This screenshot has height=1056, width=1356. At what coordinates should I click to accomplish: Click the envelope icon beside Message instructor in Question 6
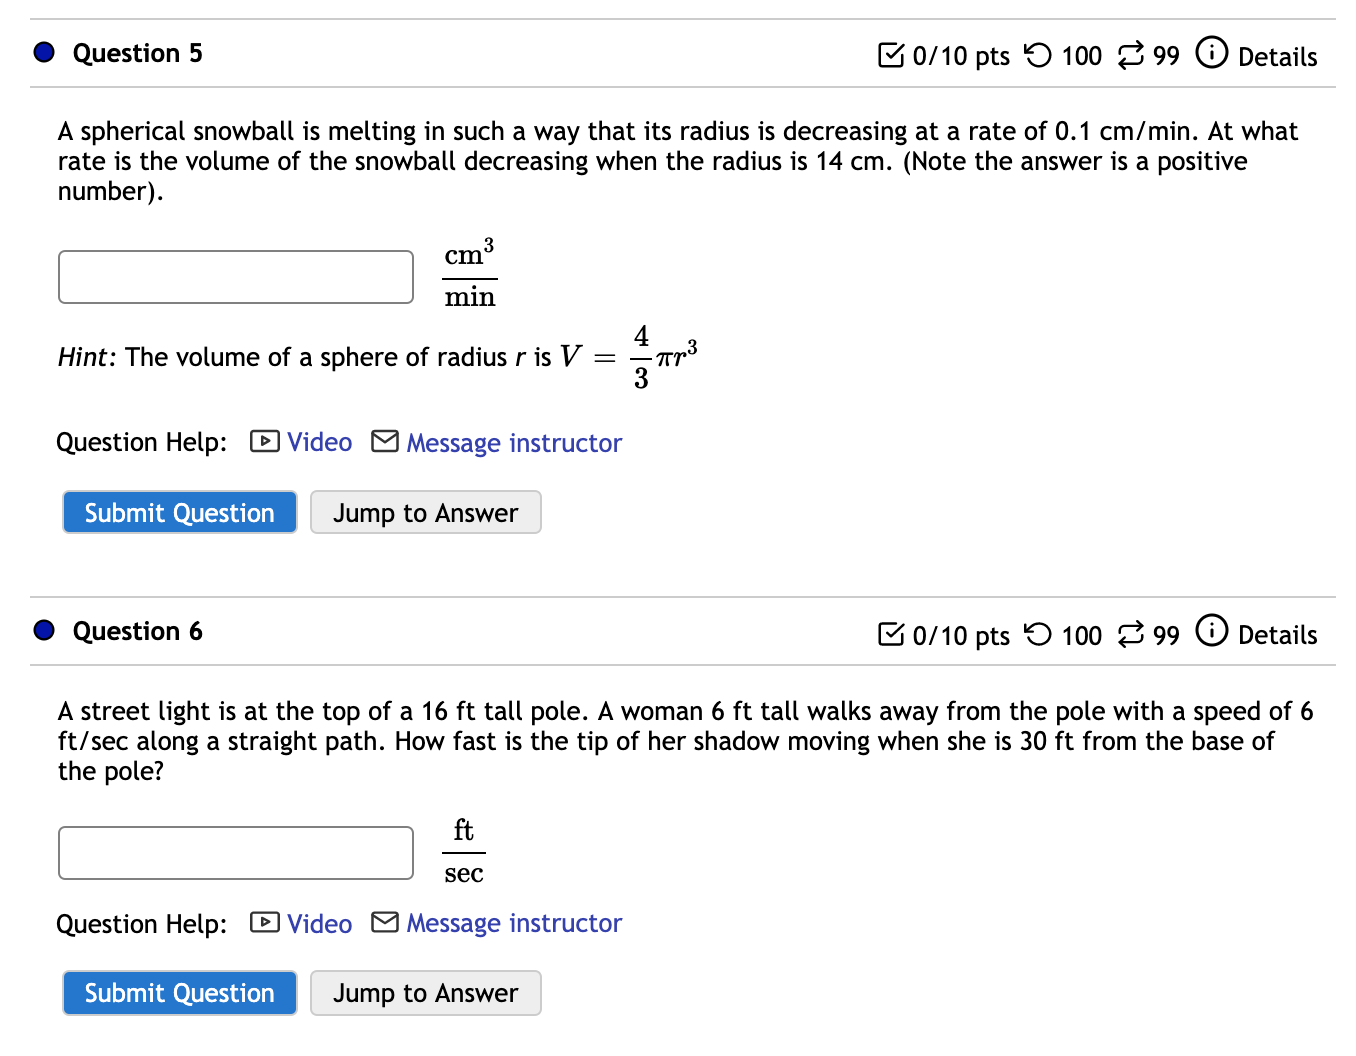tap(384, 922)
